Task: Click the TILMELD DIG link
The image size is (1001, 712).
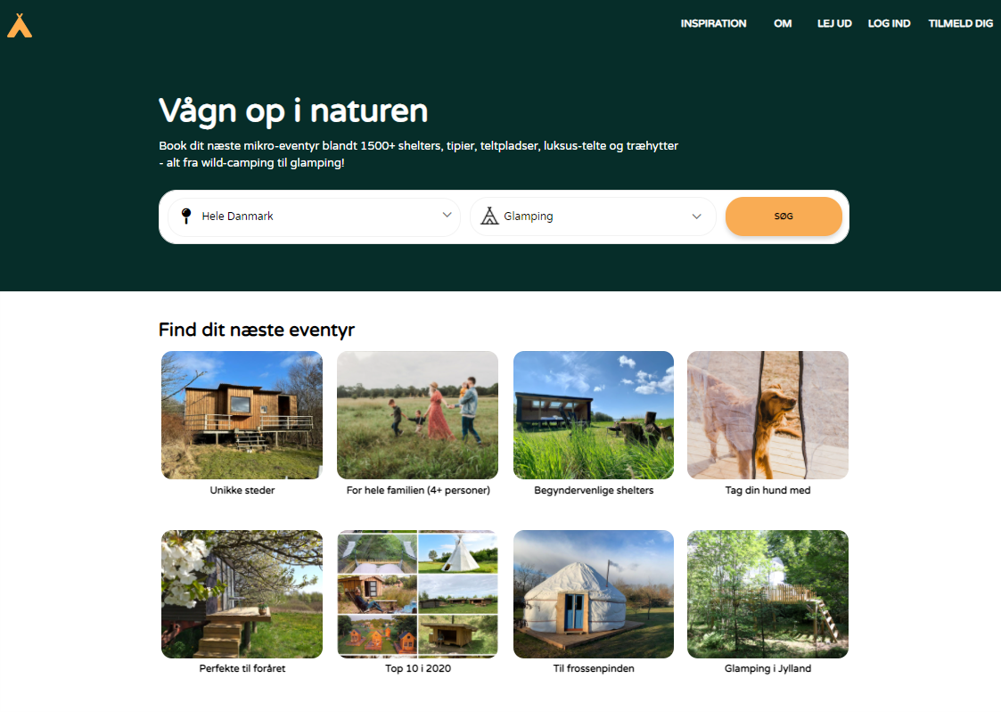Action: pyautogui.click(x=961, y=24)
